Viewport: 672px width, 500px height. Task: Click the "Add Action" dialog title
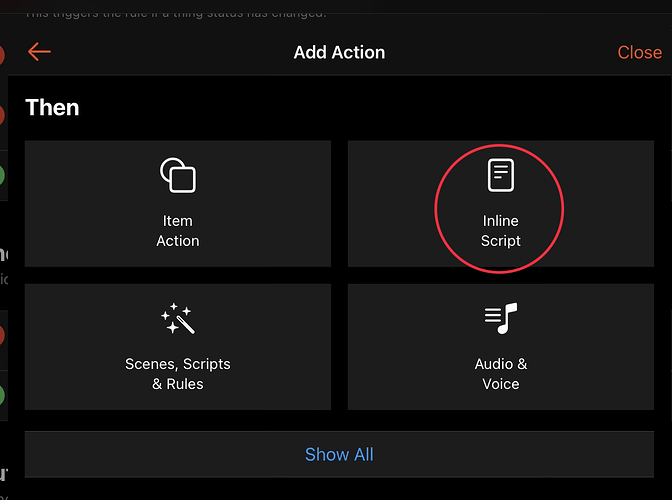click(x=339, y=53)
